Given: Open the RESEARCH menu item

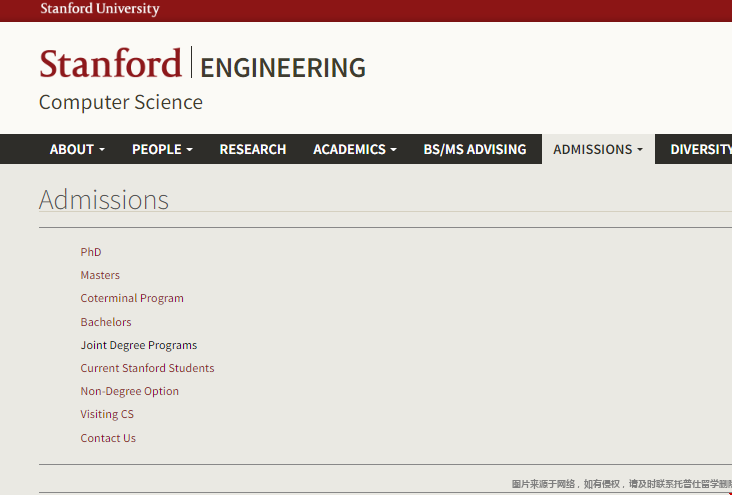Looking at the screenshot, I should click(x=252, y=149).
